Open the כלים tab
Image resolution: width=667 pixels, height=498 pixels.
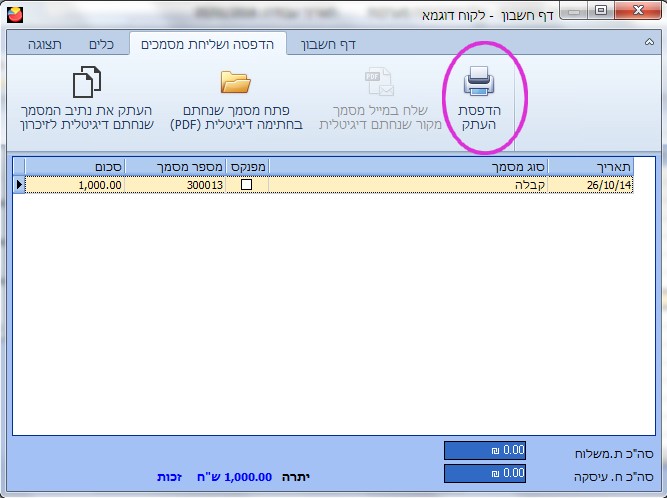(99, 44)
